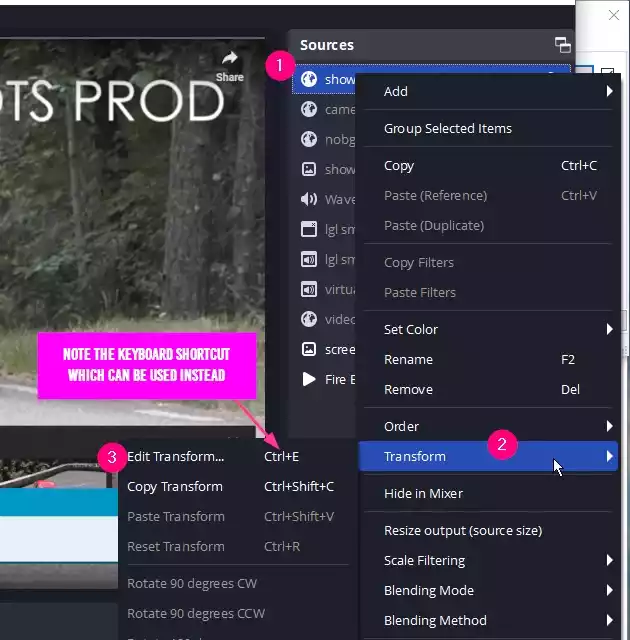This screenshot has height=640, width=630.
Task: Select the image icon of the 'scree' source
Action: [x=309, y=349]
